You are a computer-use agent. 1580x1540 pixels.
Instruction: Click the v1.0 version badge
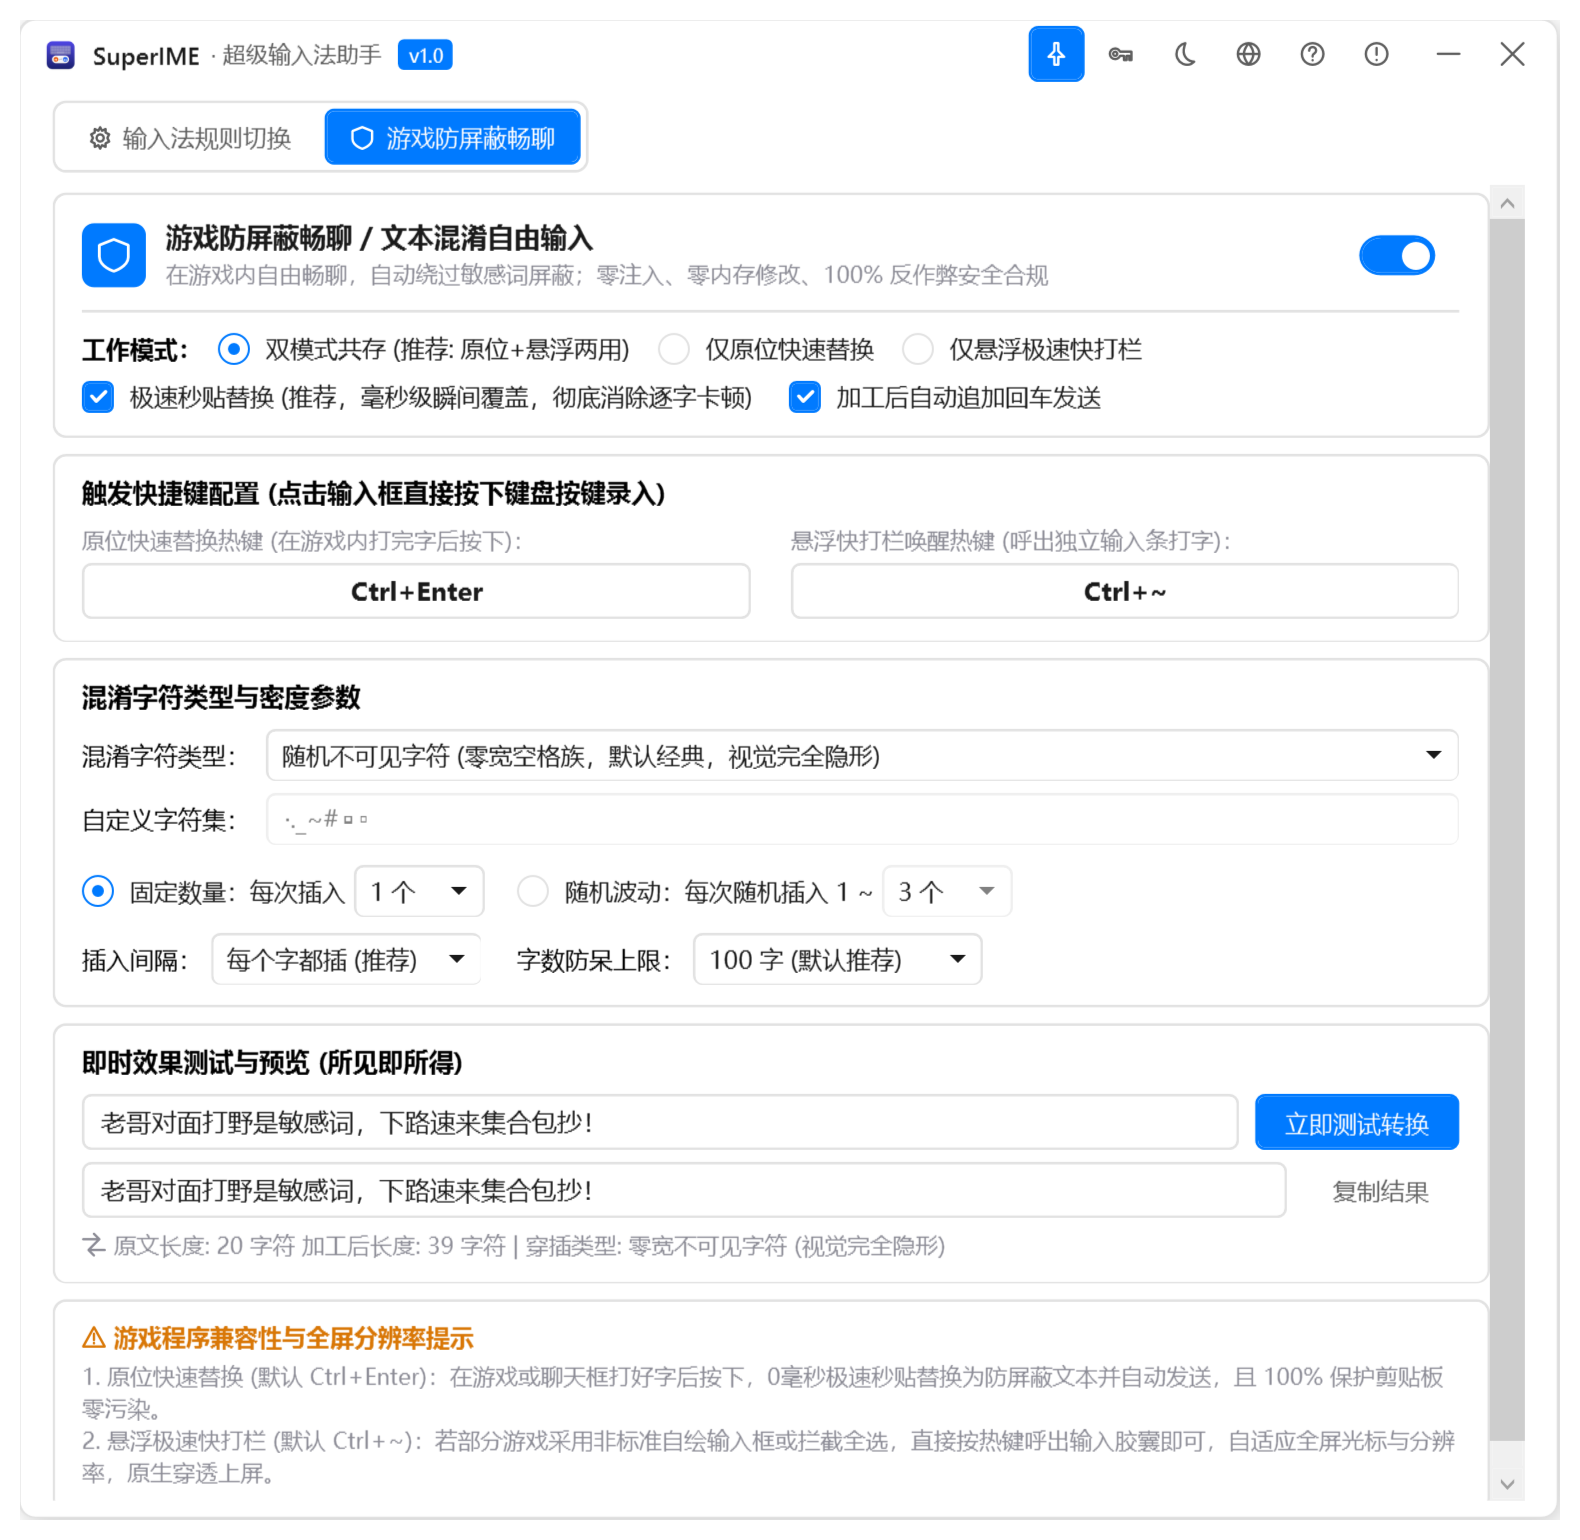click(x=425, y=55)
